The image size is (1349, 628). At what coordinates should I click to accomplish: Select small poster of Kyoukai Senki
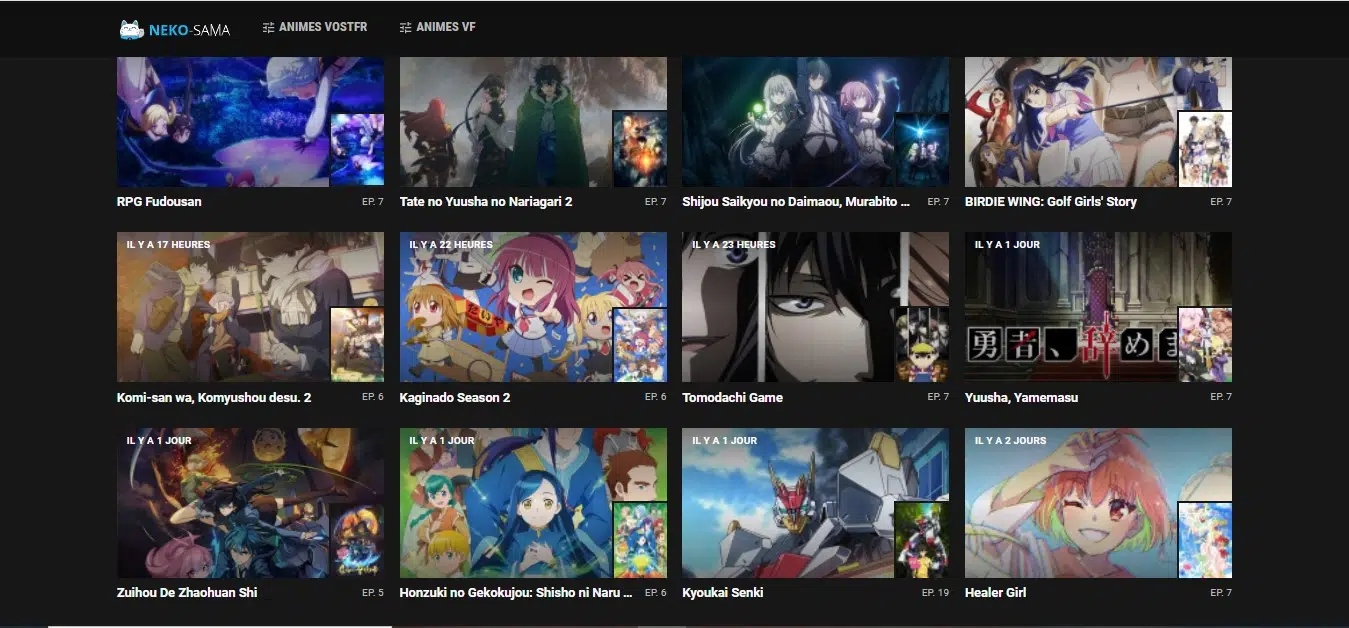[x=922, y=540]
